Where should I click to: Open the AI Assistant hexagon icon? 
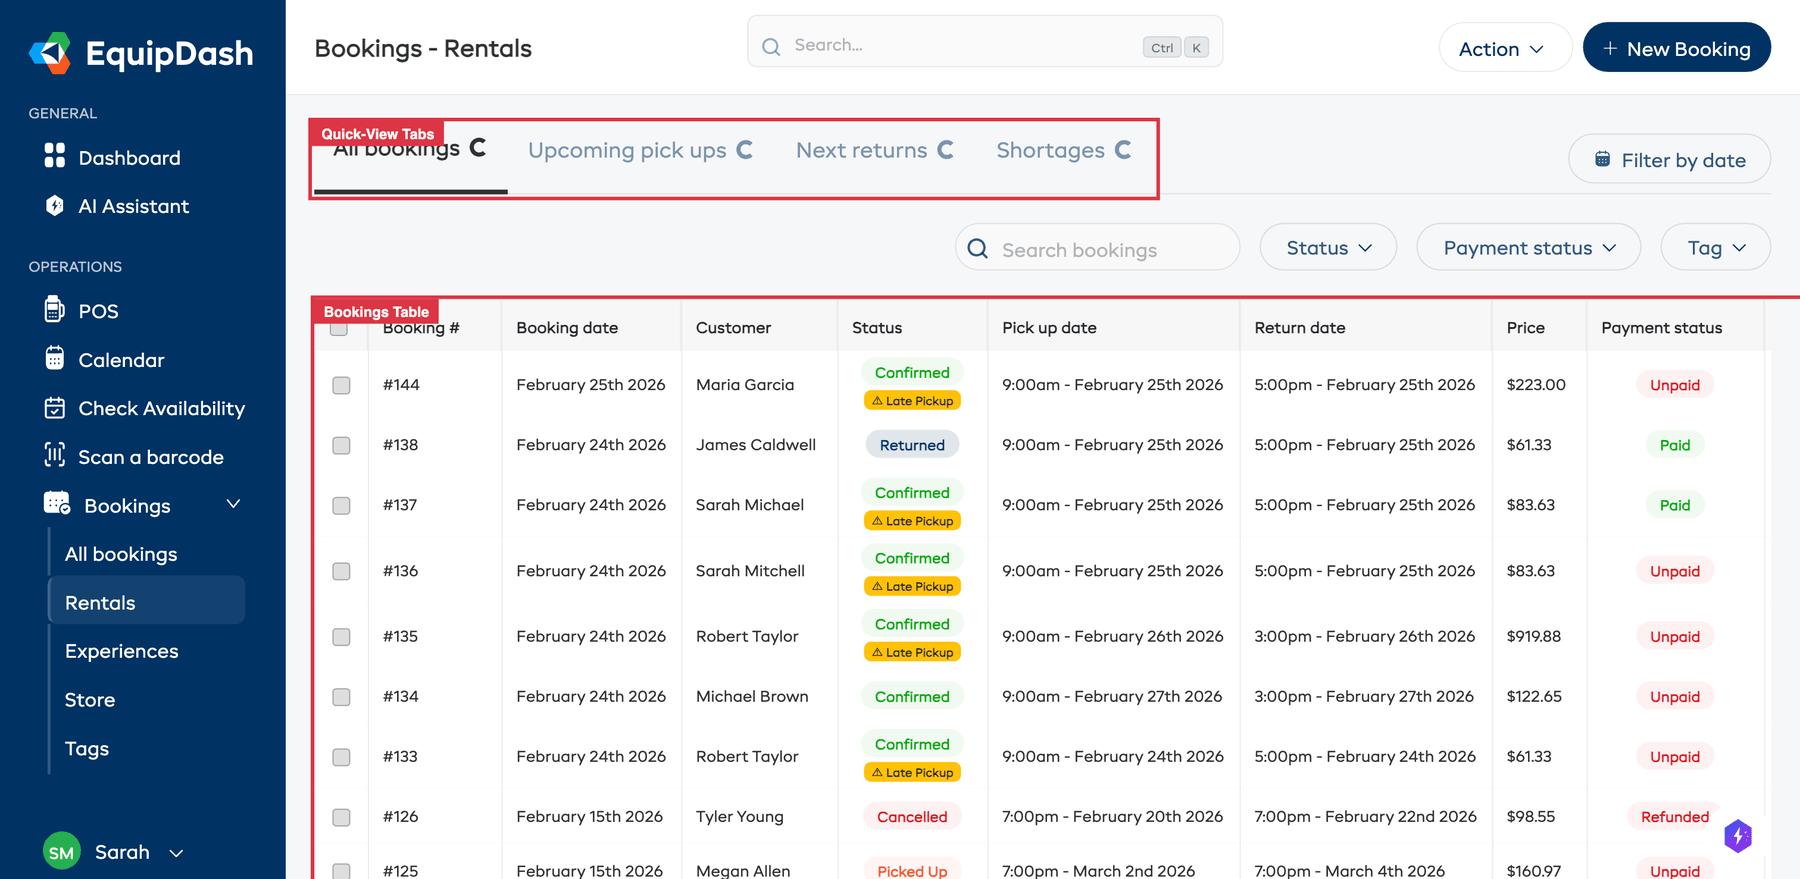pyautogui.click(x=55, y=205)
